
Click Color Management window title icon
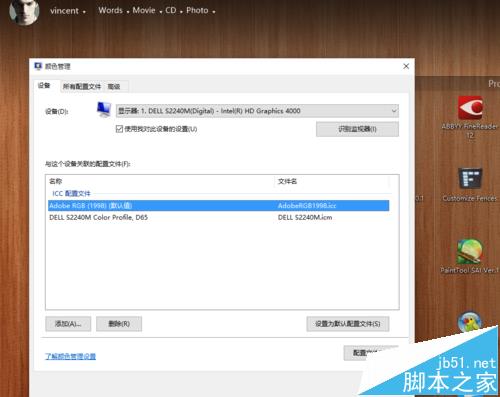(x=39, y=66)
